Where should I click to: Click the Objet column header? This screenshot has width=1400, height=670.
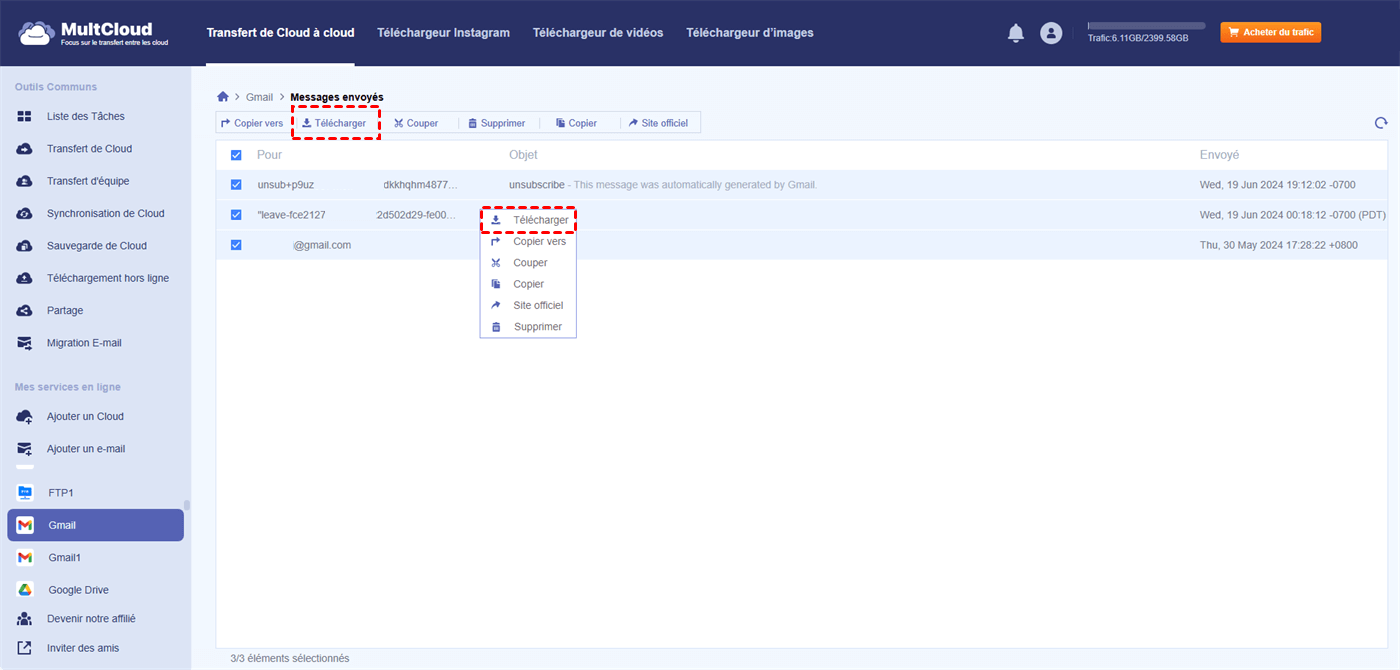523,155
